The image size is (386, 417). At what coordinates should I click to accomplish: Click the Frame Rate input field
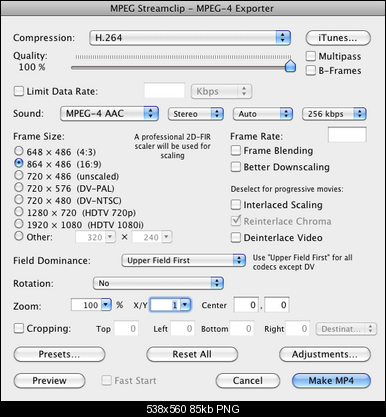tap(347, 135)
